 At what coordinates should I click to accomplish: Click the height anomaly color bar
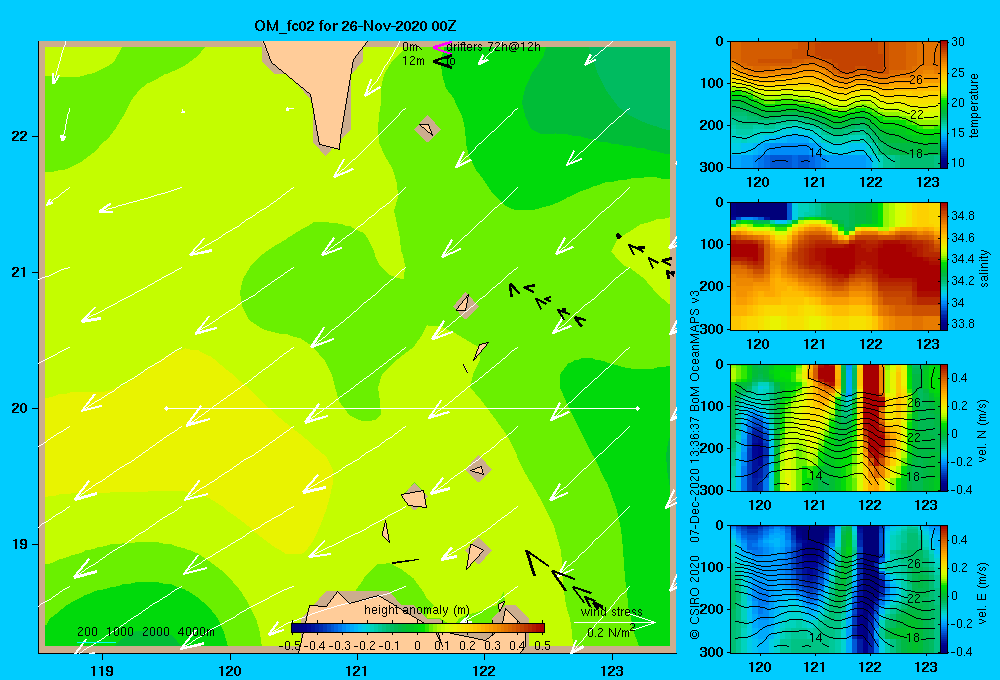[x=418, y=628]
